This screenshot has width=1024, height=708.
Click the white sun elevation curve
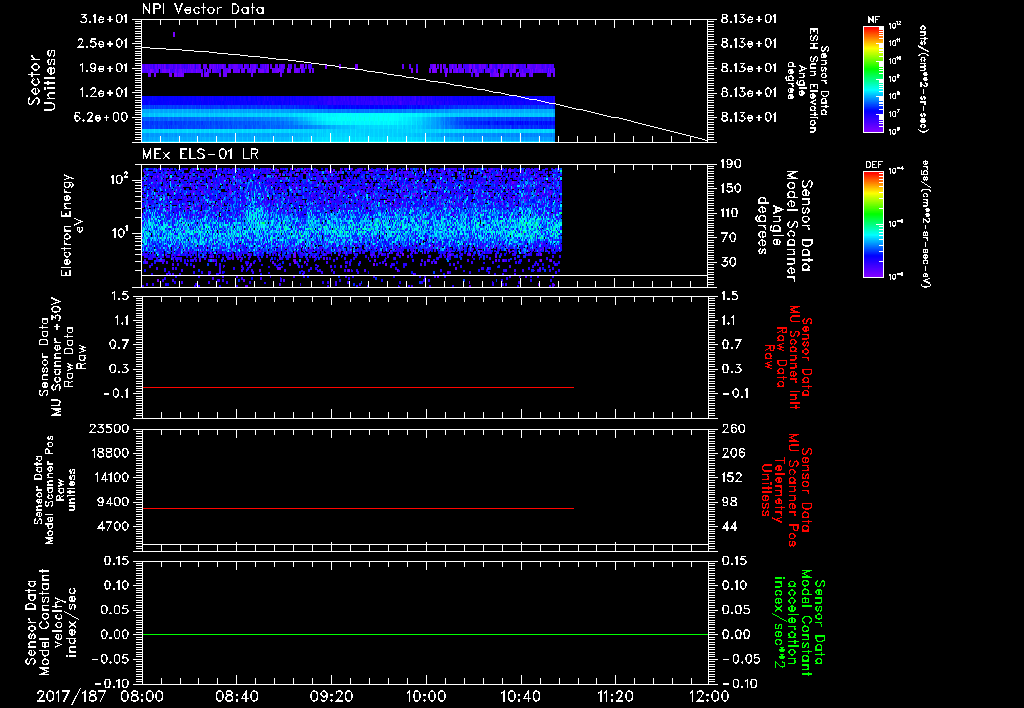(x=425, y=80)
